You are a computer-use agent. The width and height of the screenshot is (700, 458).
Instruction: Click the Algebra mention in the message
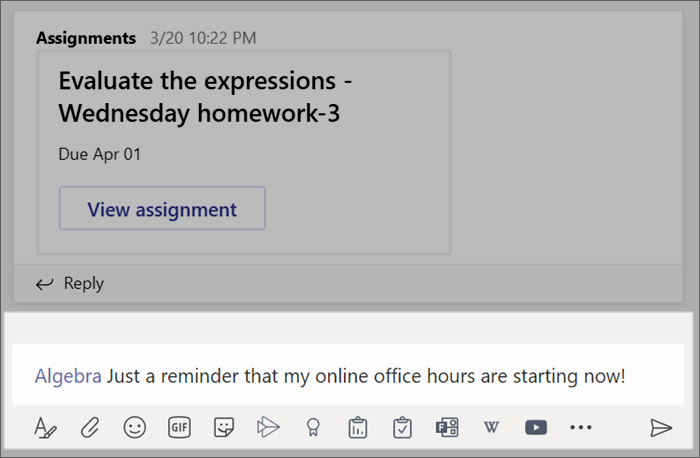68,377
